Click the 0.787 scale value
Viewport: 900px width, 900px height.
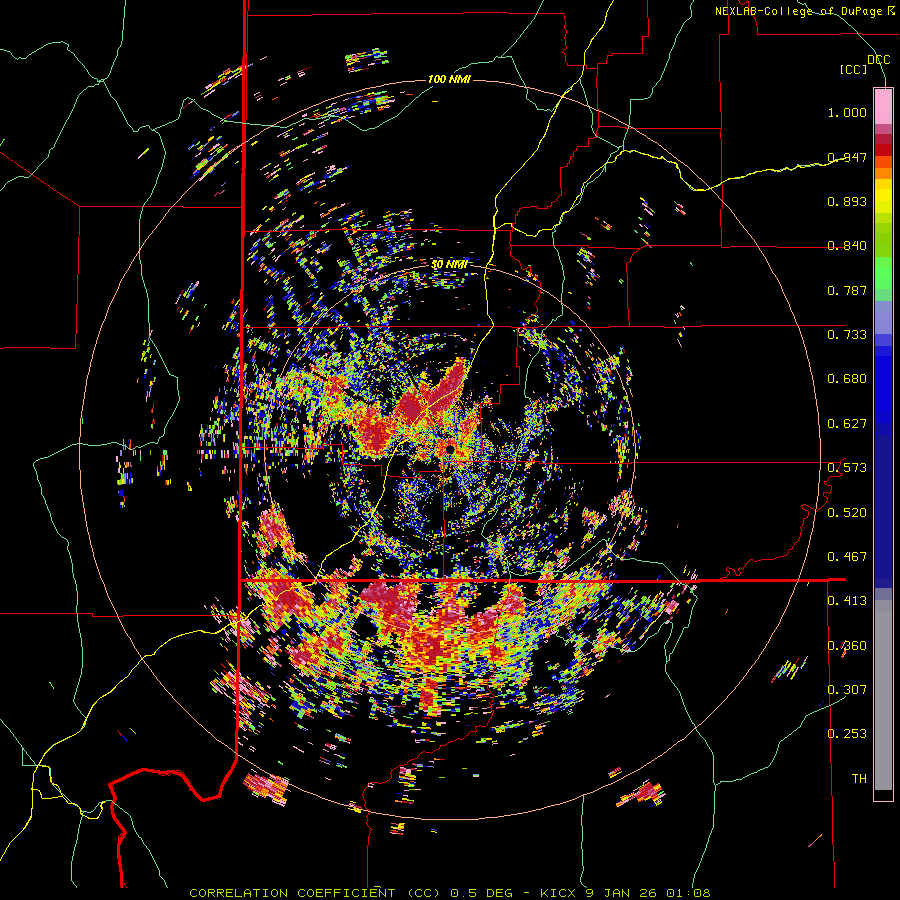point(847,290)
